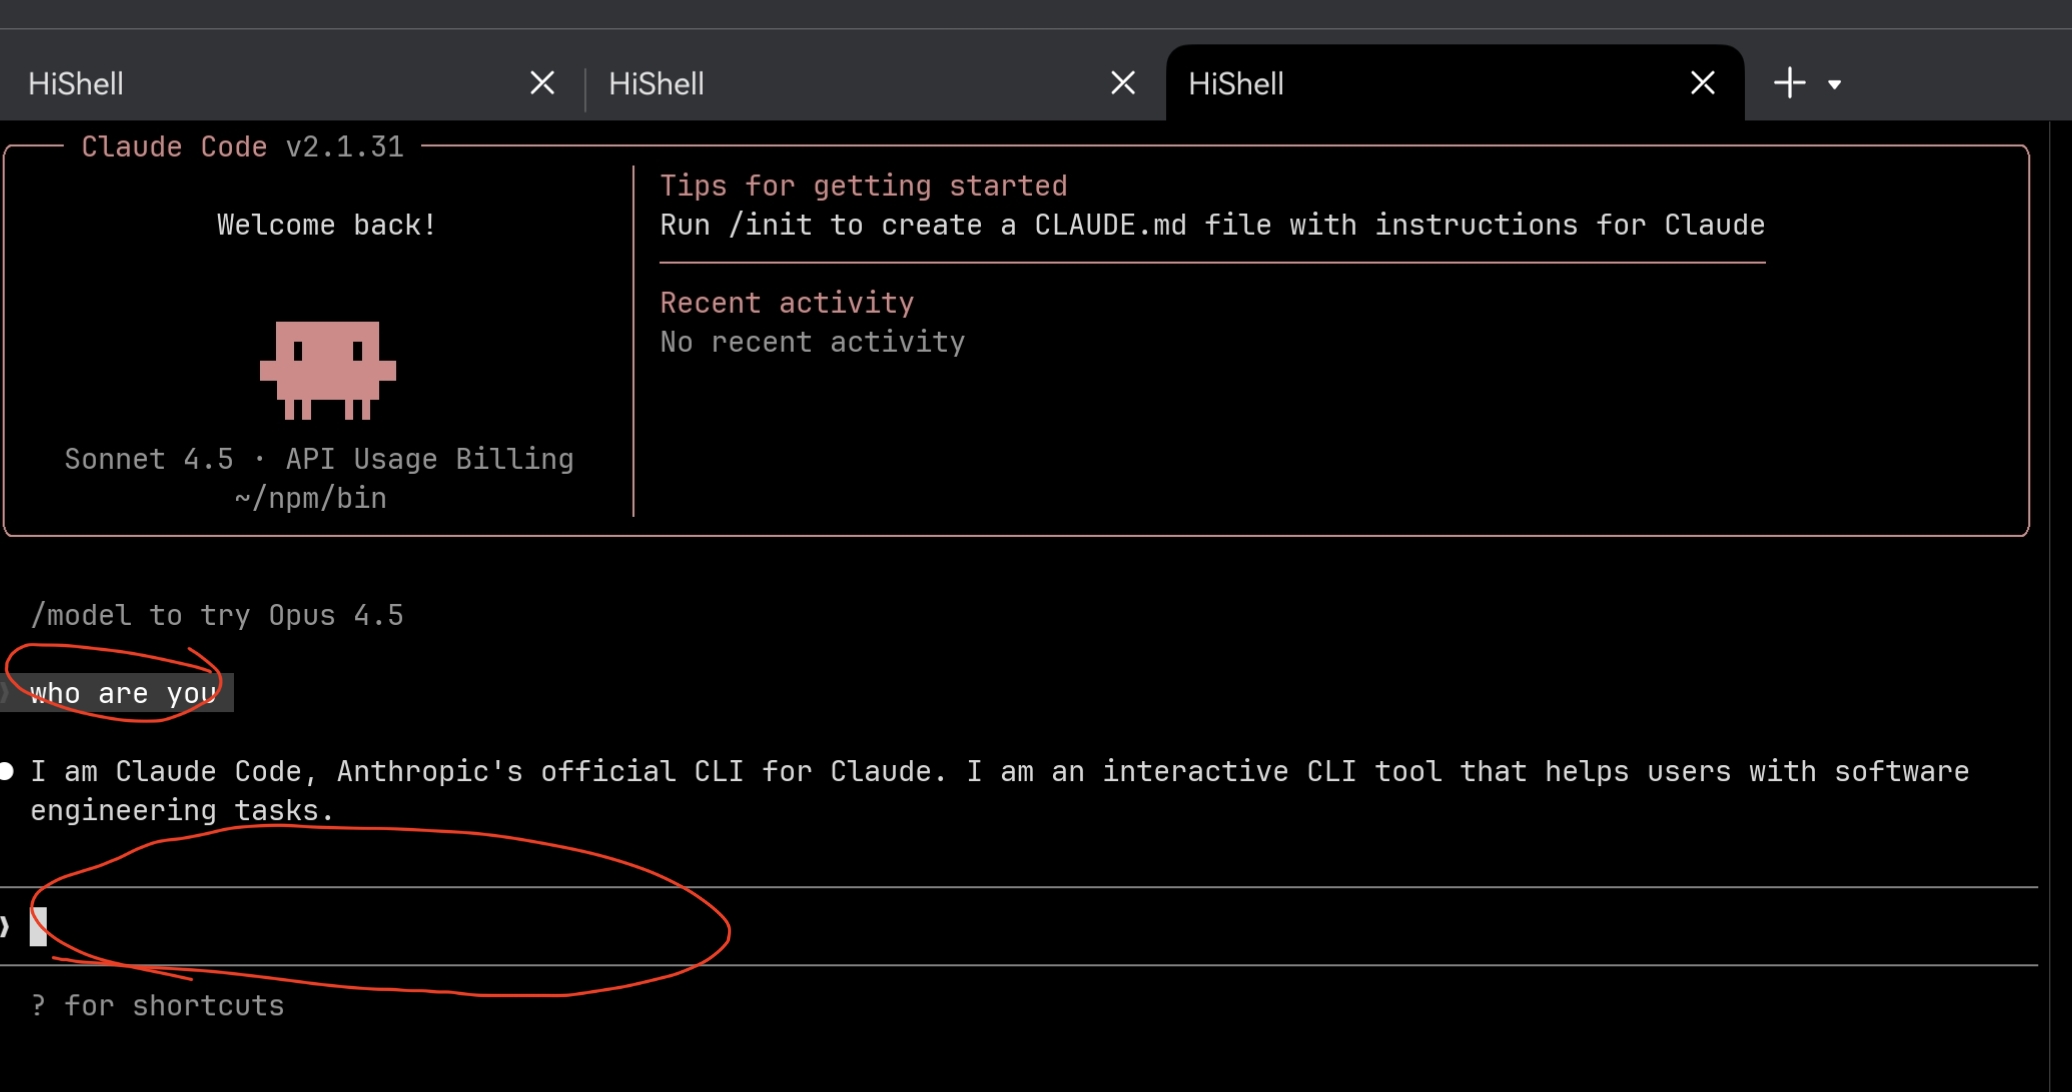This screenshot has height=1092, width=2072.
Task: Click the terminal's right-edge scrollbar
Action: tap(2059, 600)
